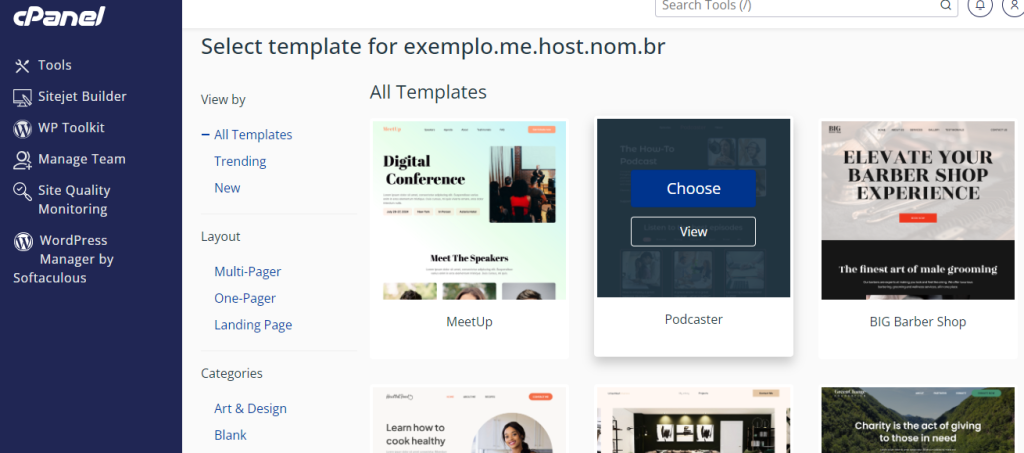Filter by Multi-Pager layout
Image resolution: width=1024 pixels, height=453 pixels.
pos(248,272)
